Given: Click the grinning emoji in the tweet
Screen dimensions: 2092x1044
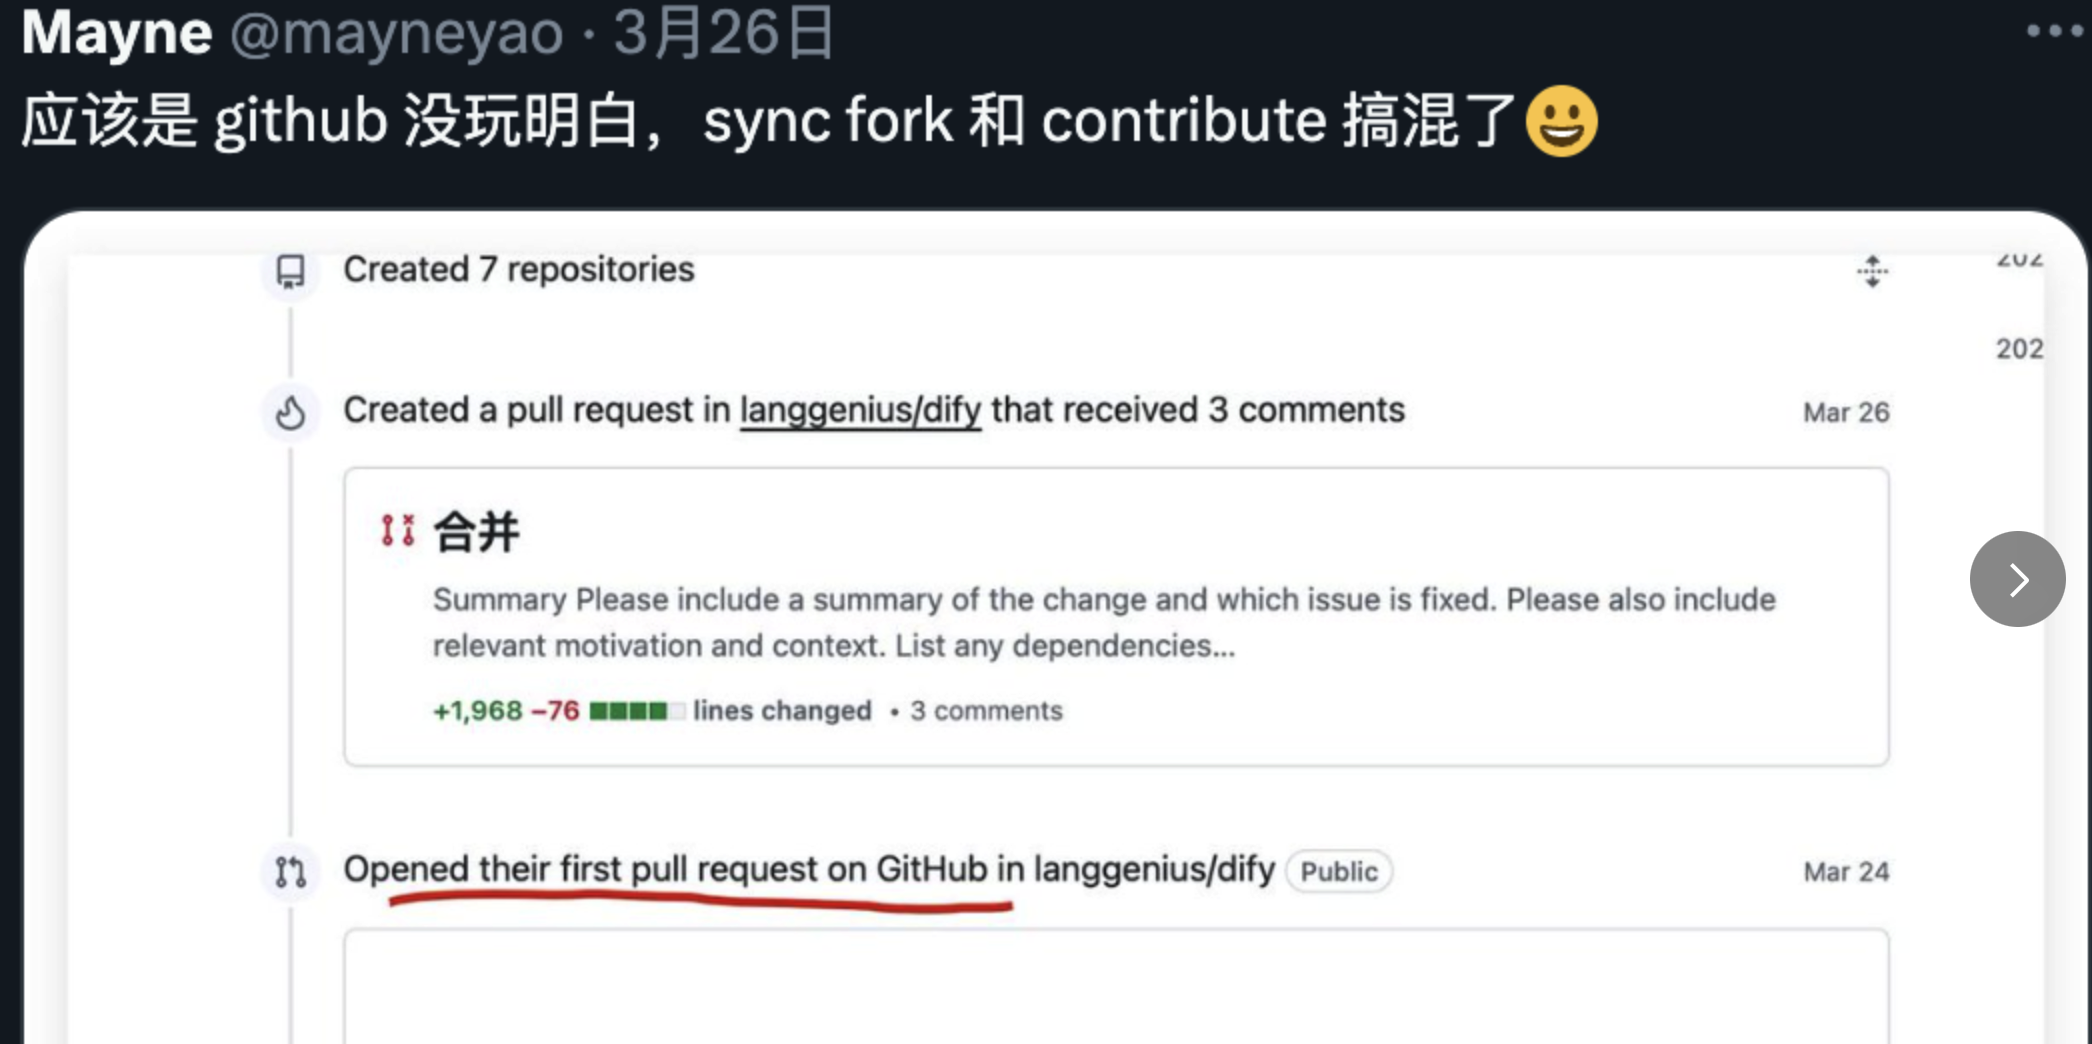Looking at the screenshot, I should 1561,121.
